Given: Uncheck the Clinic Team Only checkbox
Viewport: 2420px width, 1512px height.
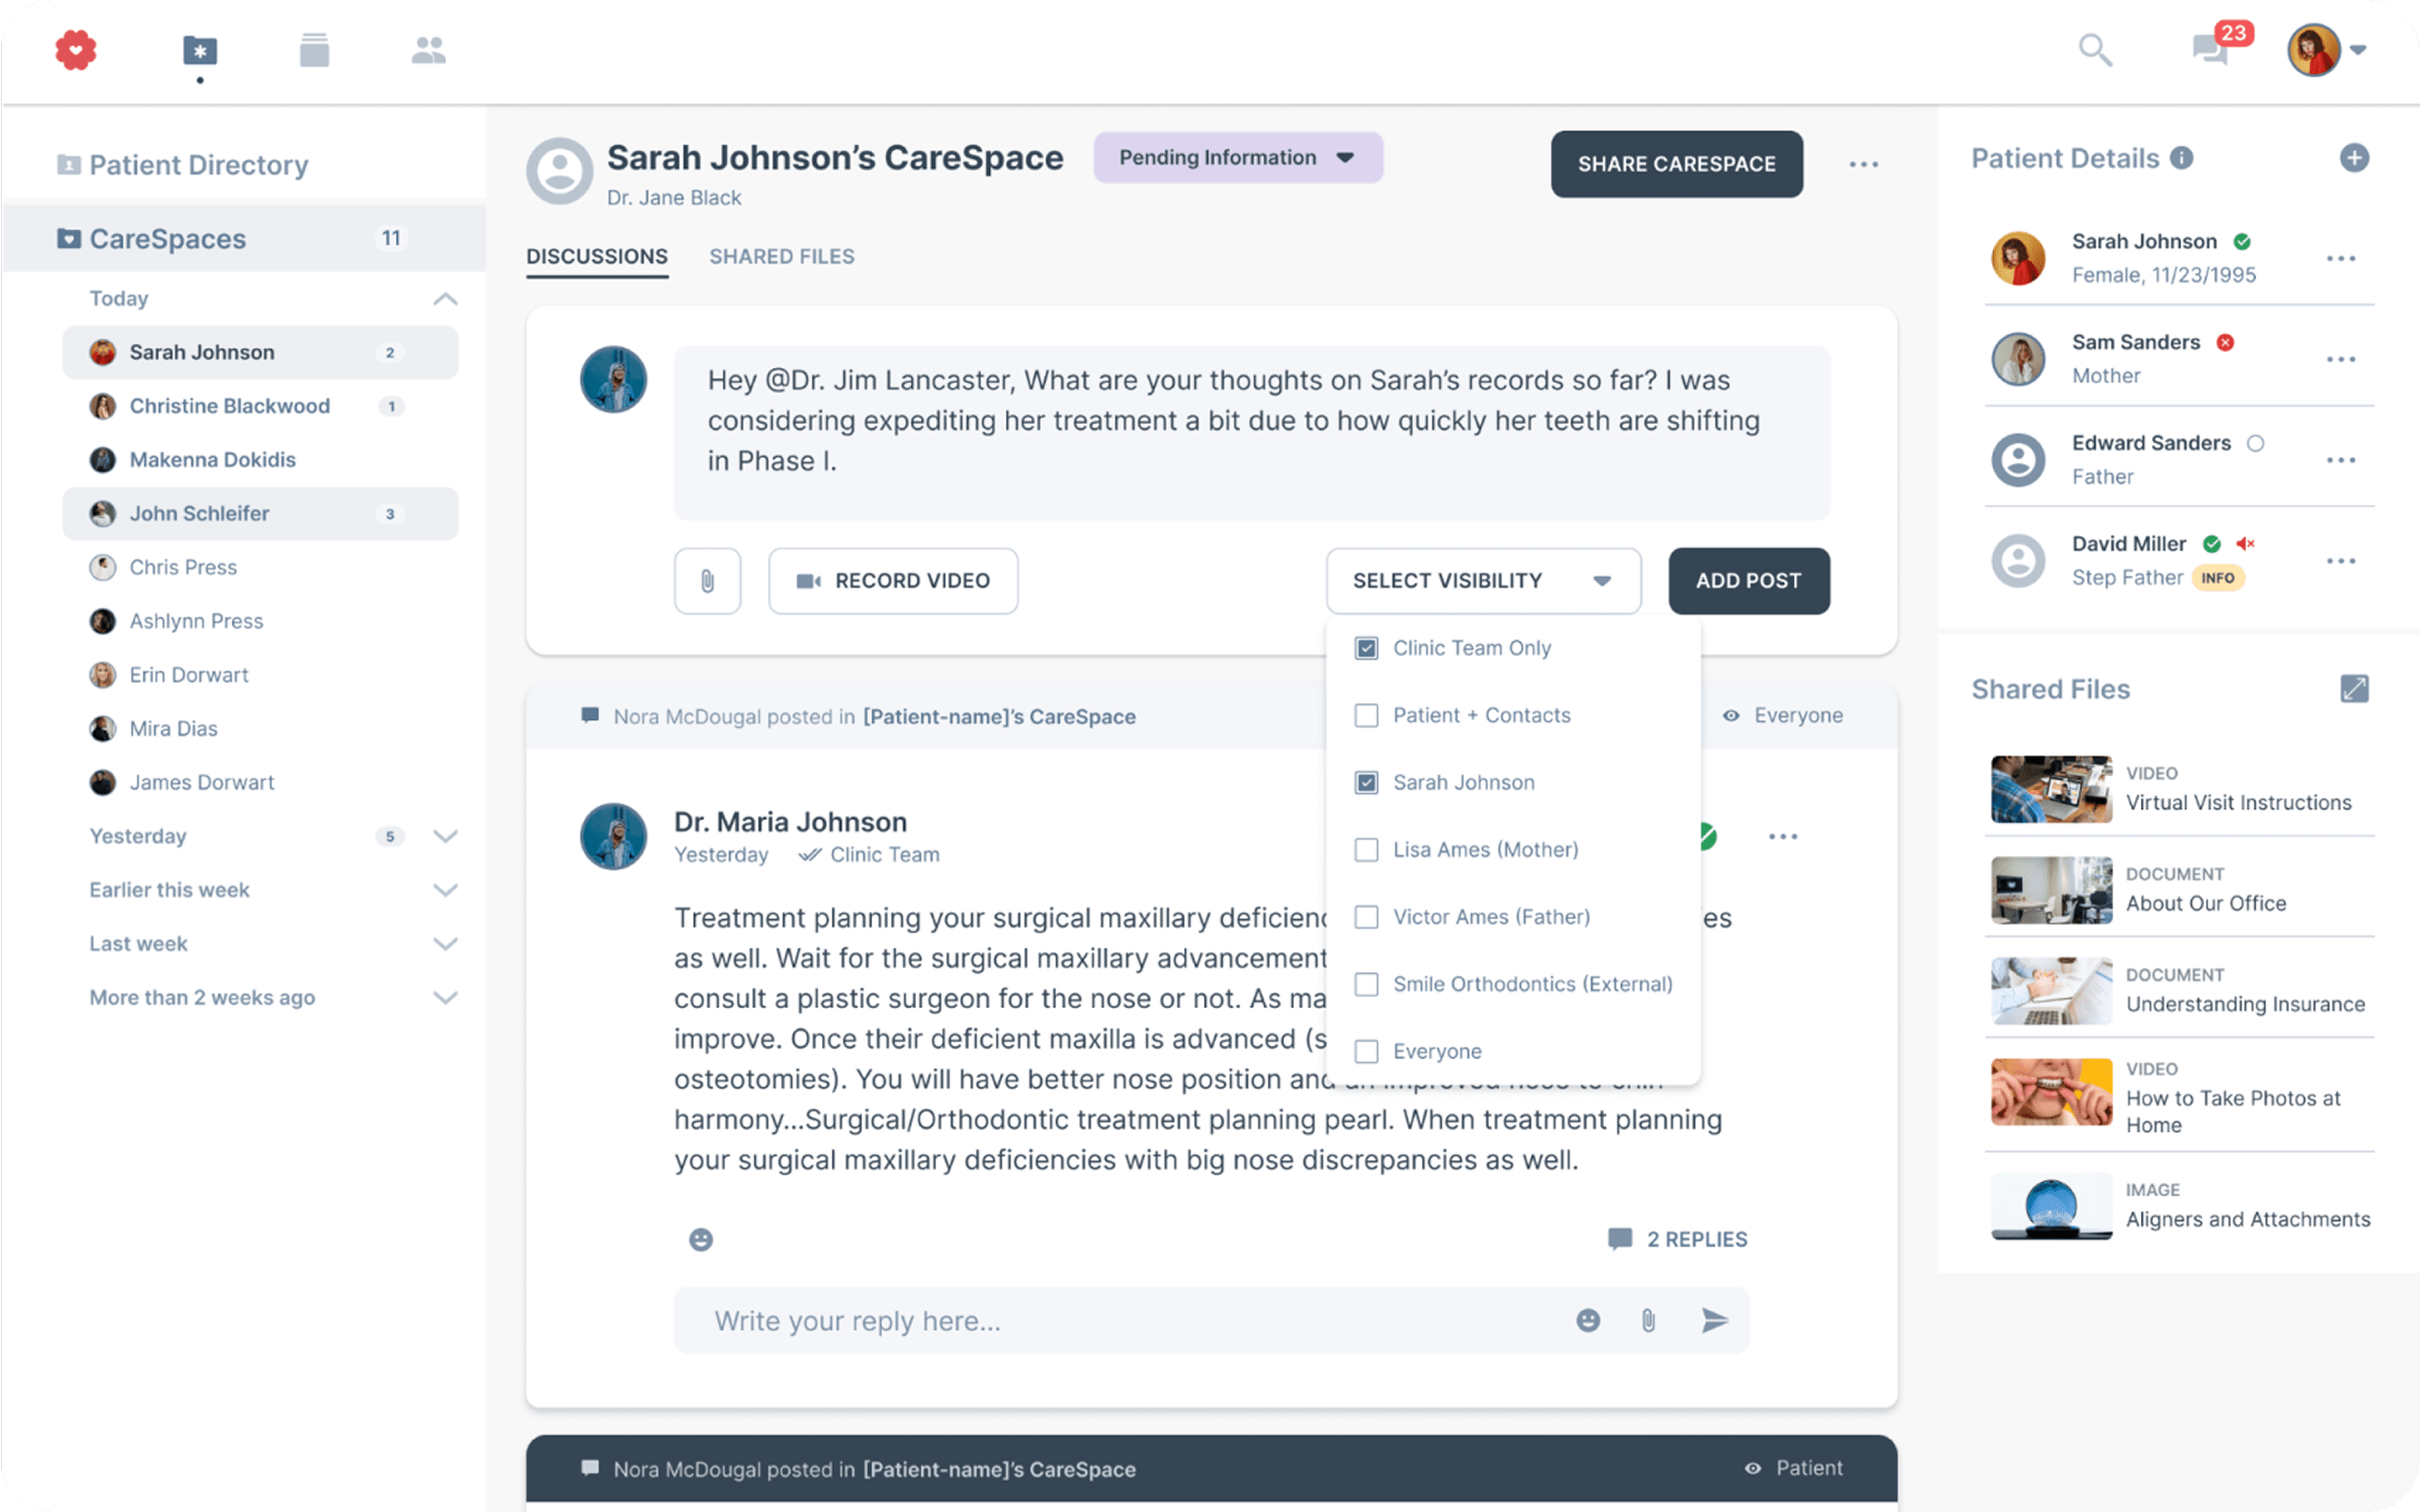Looking at the screenshot, I should [1366, 648].
